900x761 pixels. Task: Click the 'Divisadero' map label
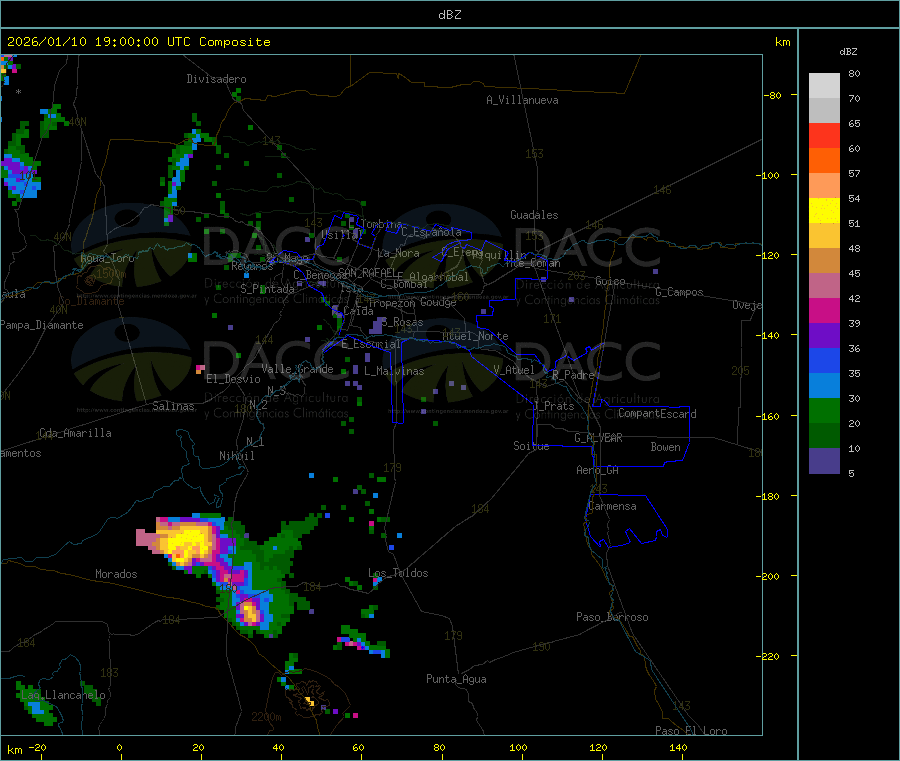[x=216, y=79]
